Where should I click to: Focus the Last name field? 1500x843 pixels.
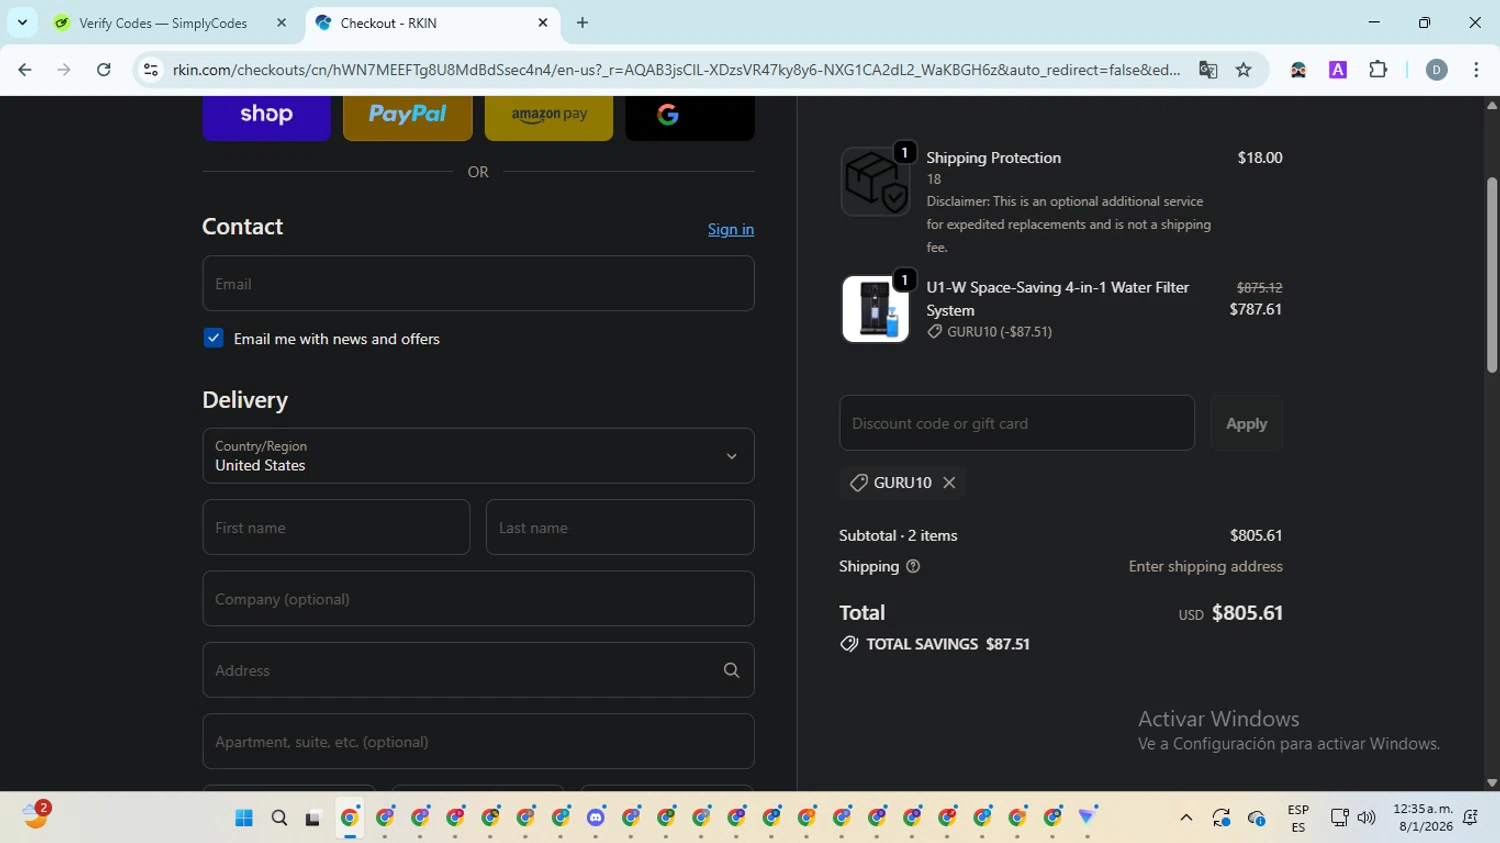tap(620, 527)
